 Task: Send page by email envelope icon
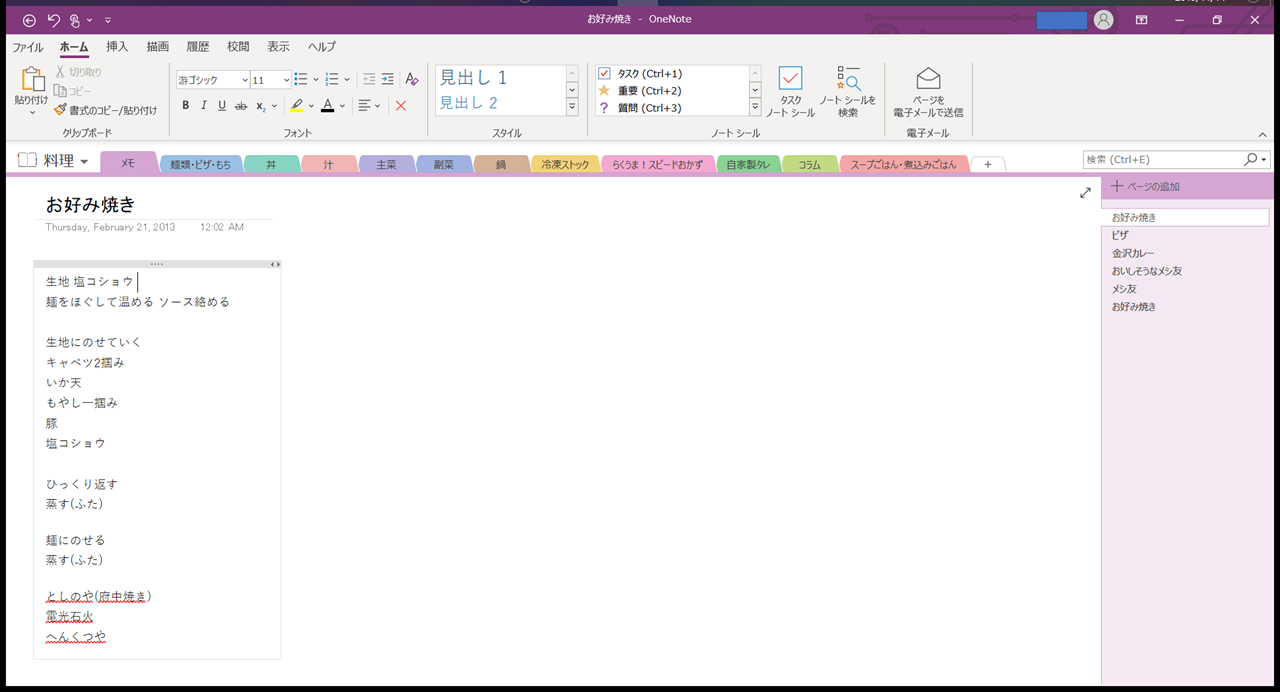pos(928,92)
